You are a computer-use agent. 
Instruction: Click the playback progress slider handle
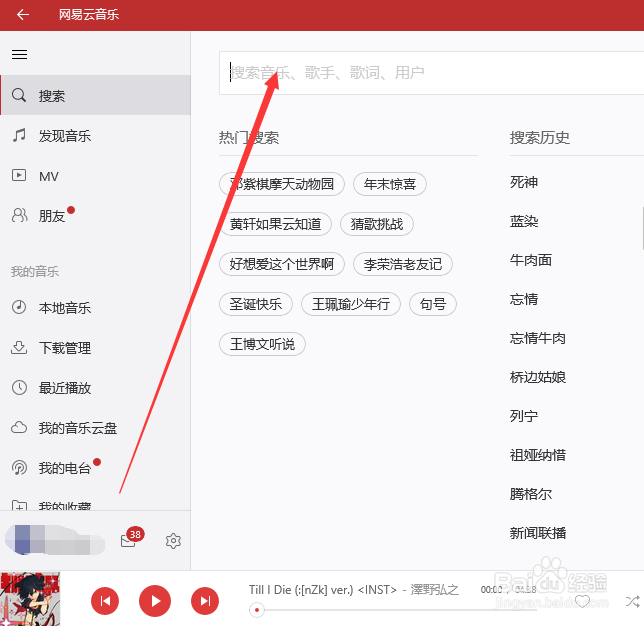point(257,610)
